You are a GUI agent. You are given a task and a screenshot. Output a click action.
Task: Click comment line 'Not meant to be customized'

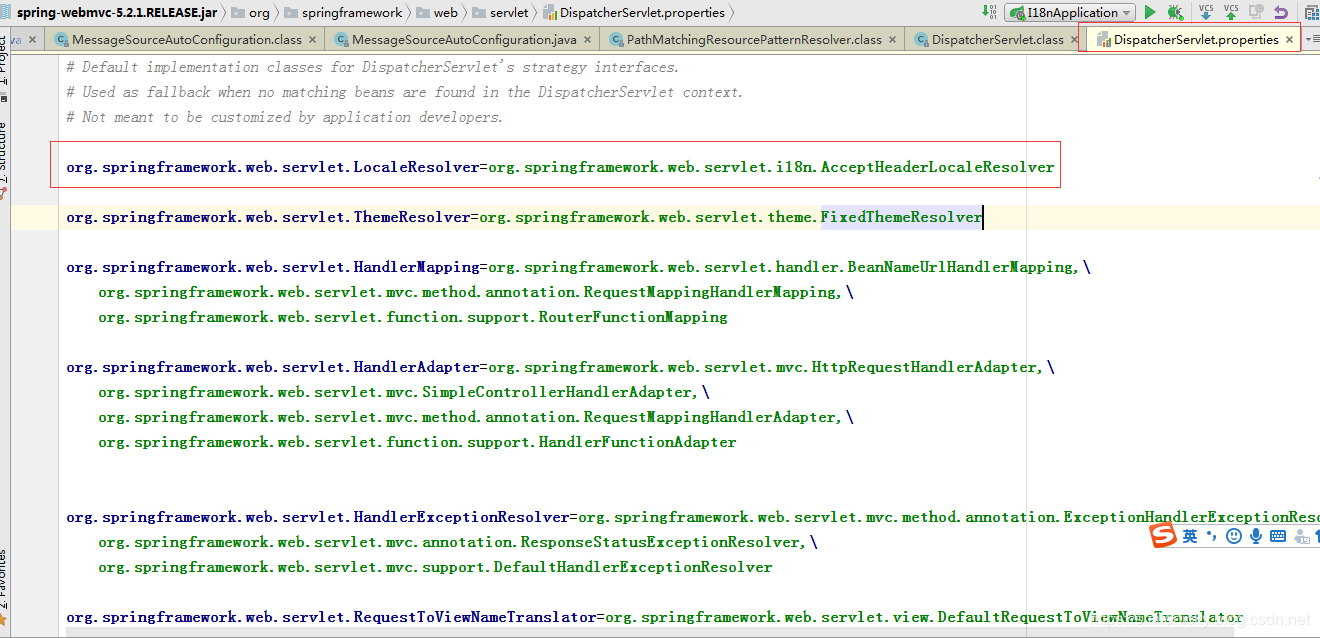pos(285,117)
